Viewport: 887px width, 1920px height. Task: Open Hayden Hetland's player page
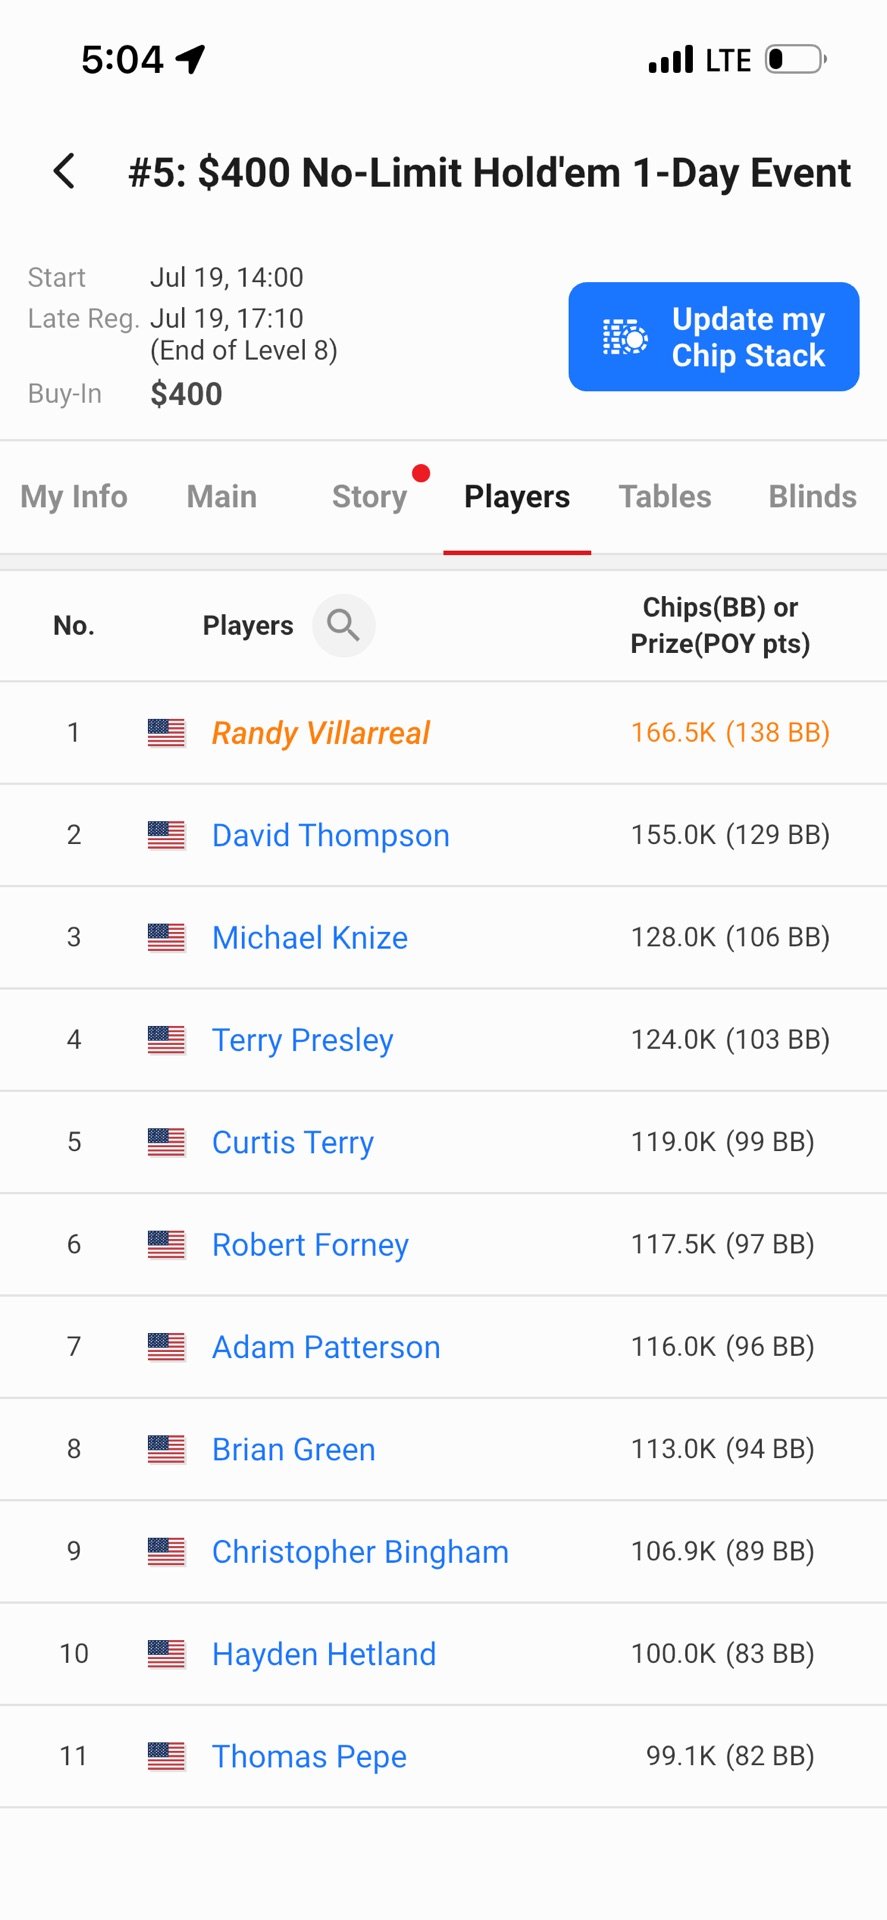tap(324, 1654)
